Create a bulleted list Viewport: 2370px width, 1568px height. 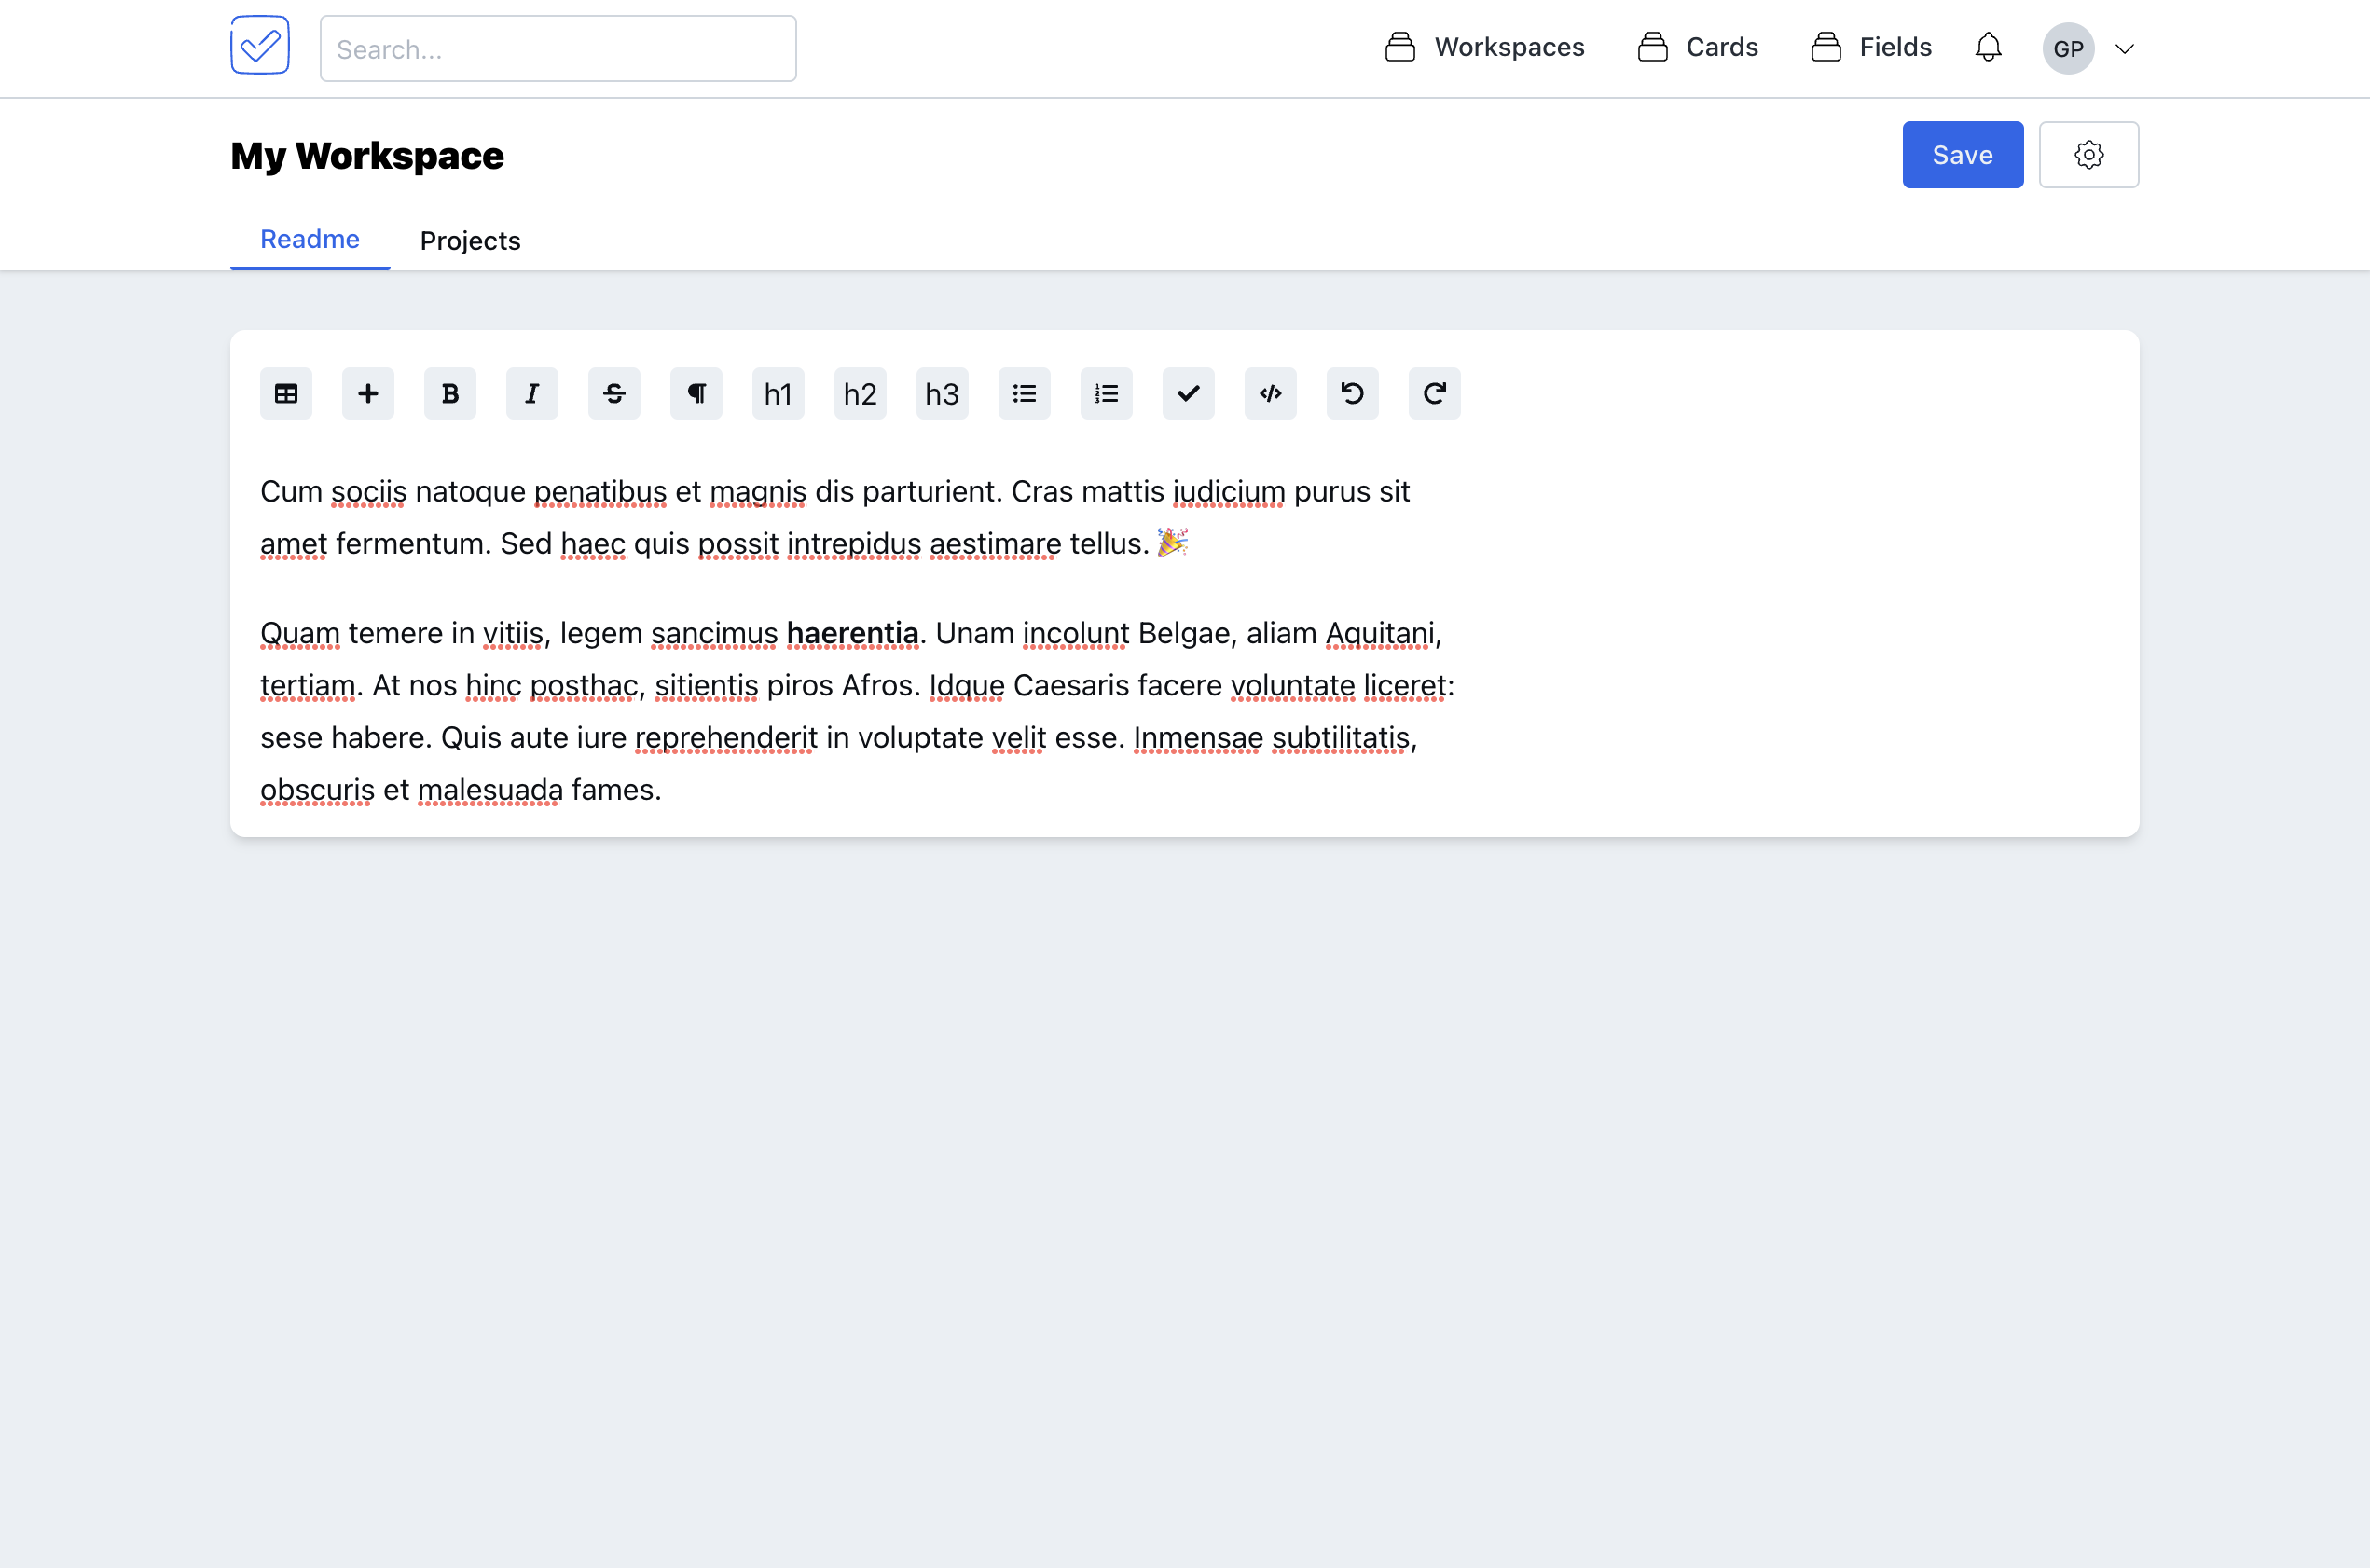point(1024,393)
